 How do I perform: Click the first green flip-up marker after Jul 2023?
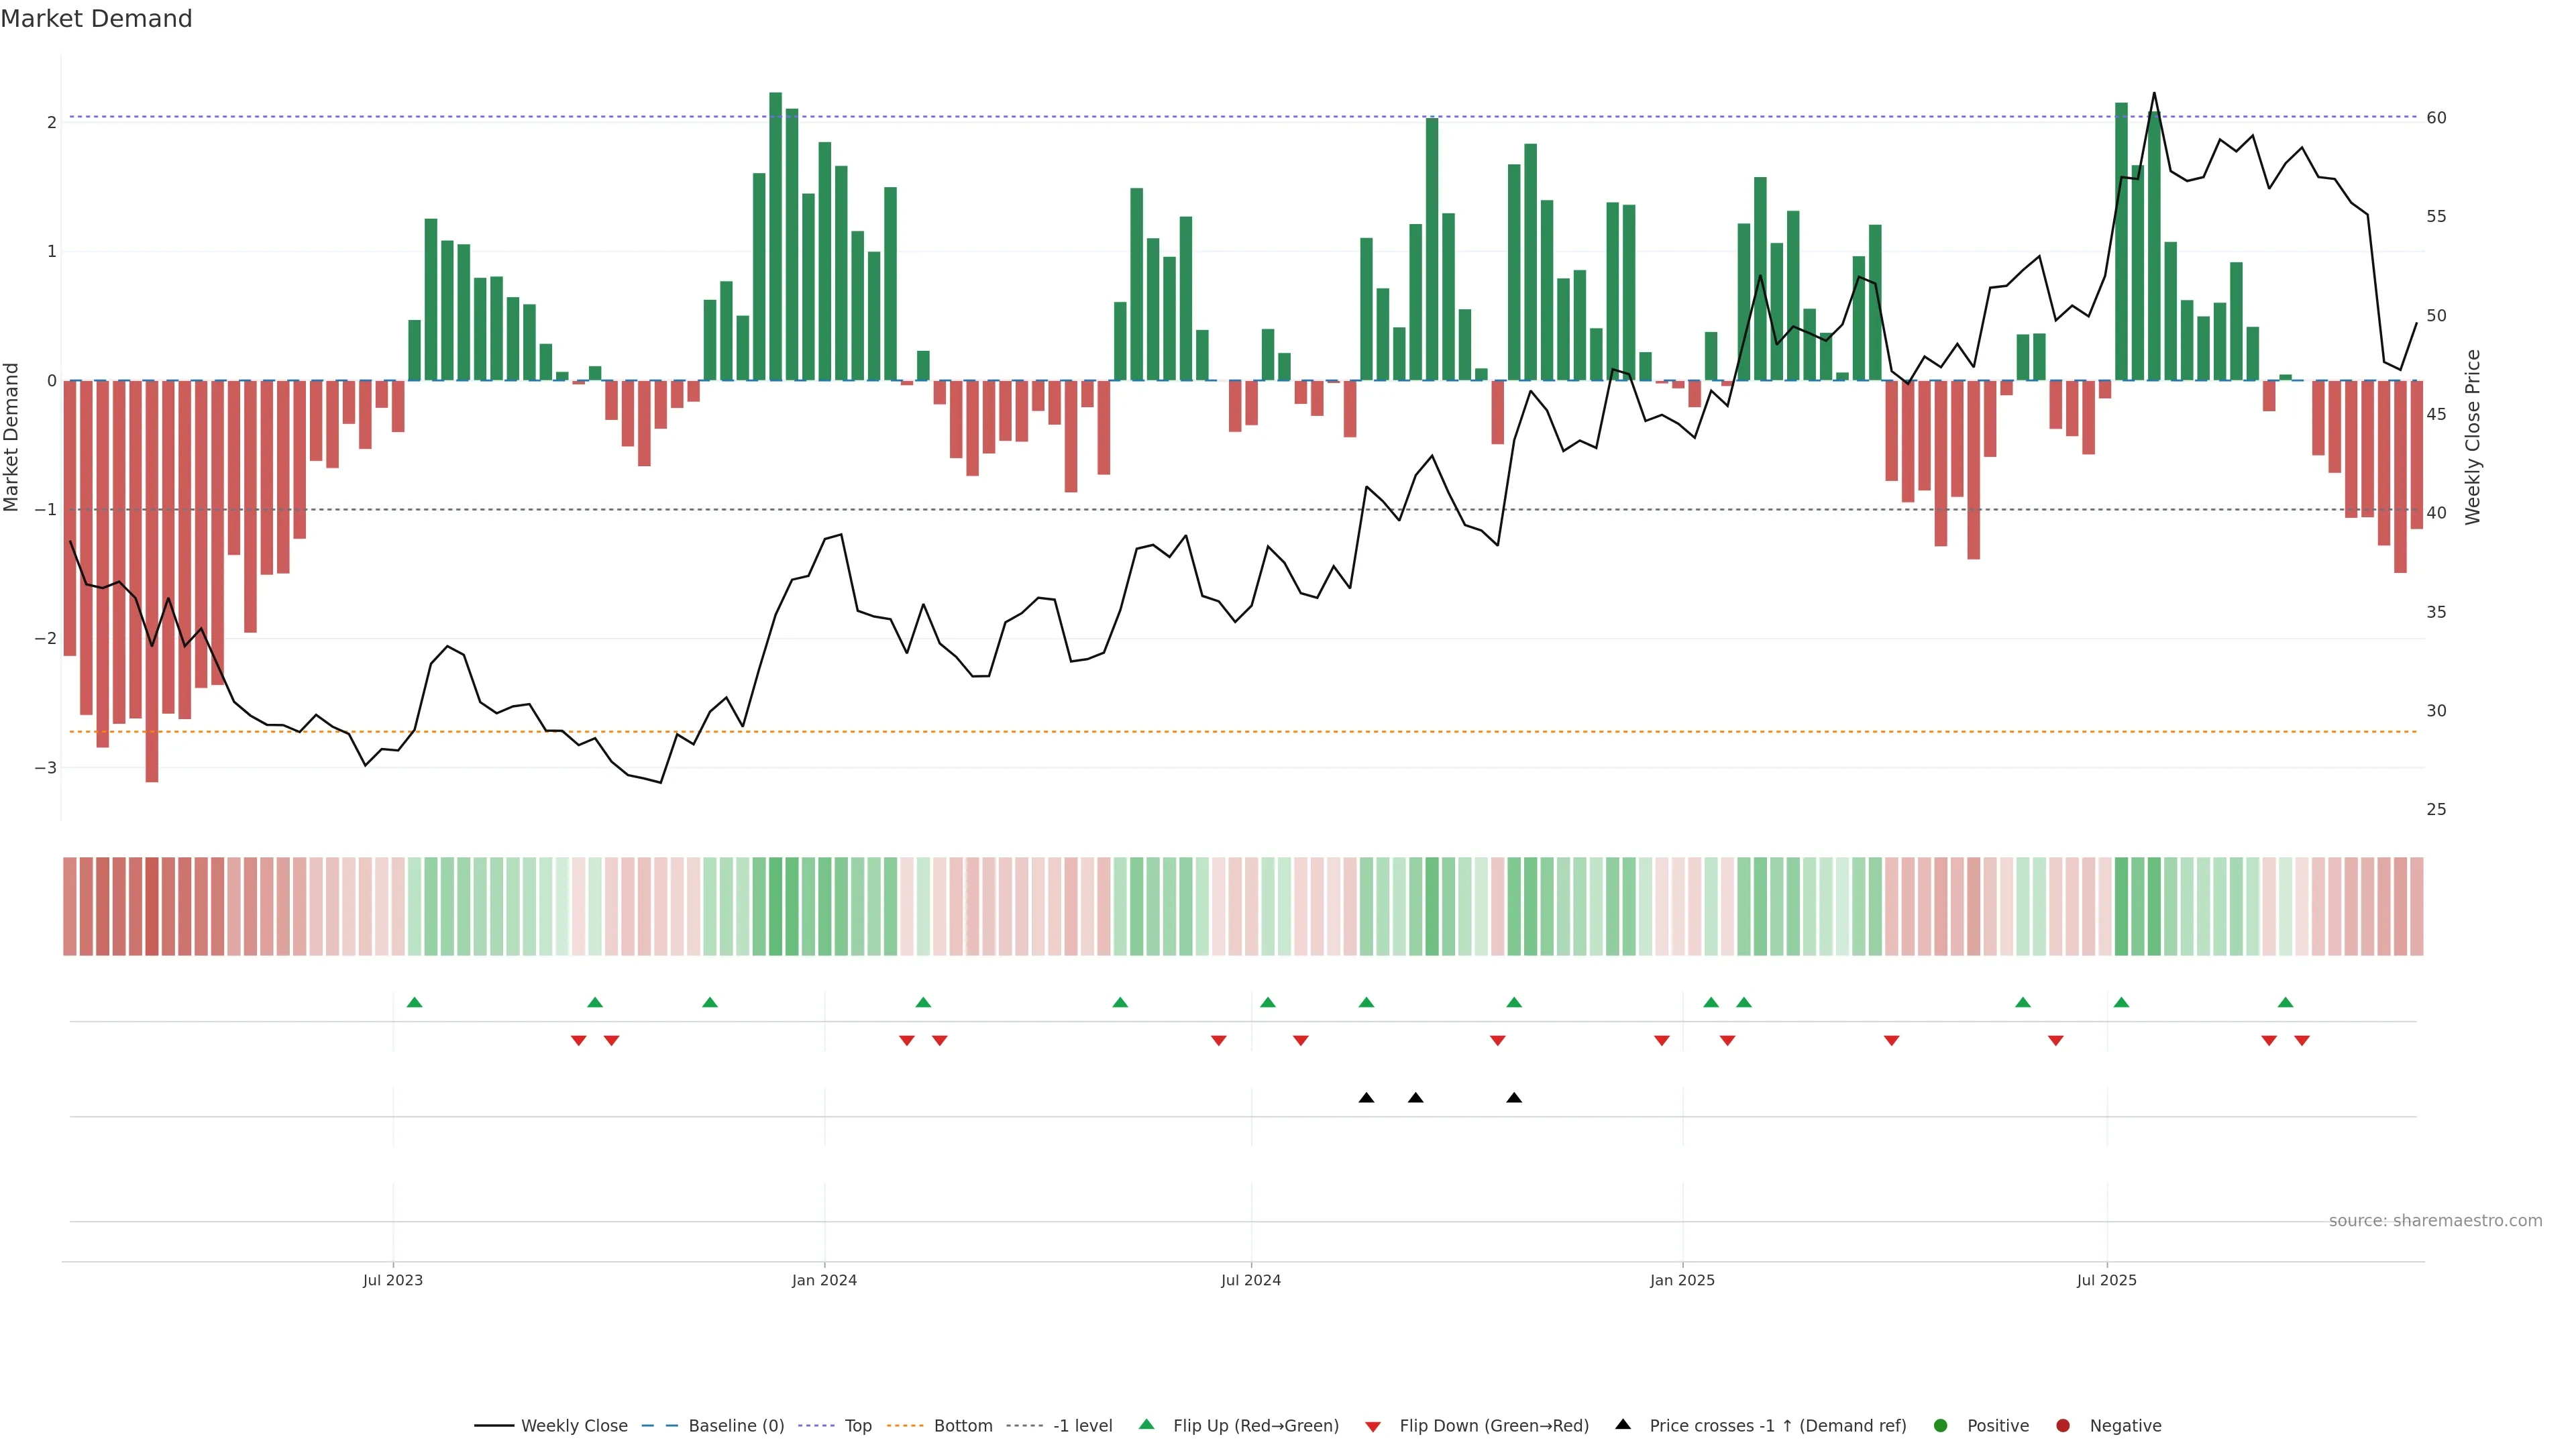tap(415, 1002)
